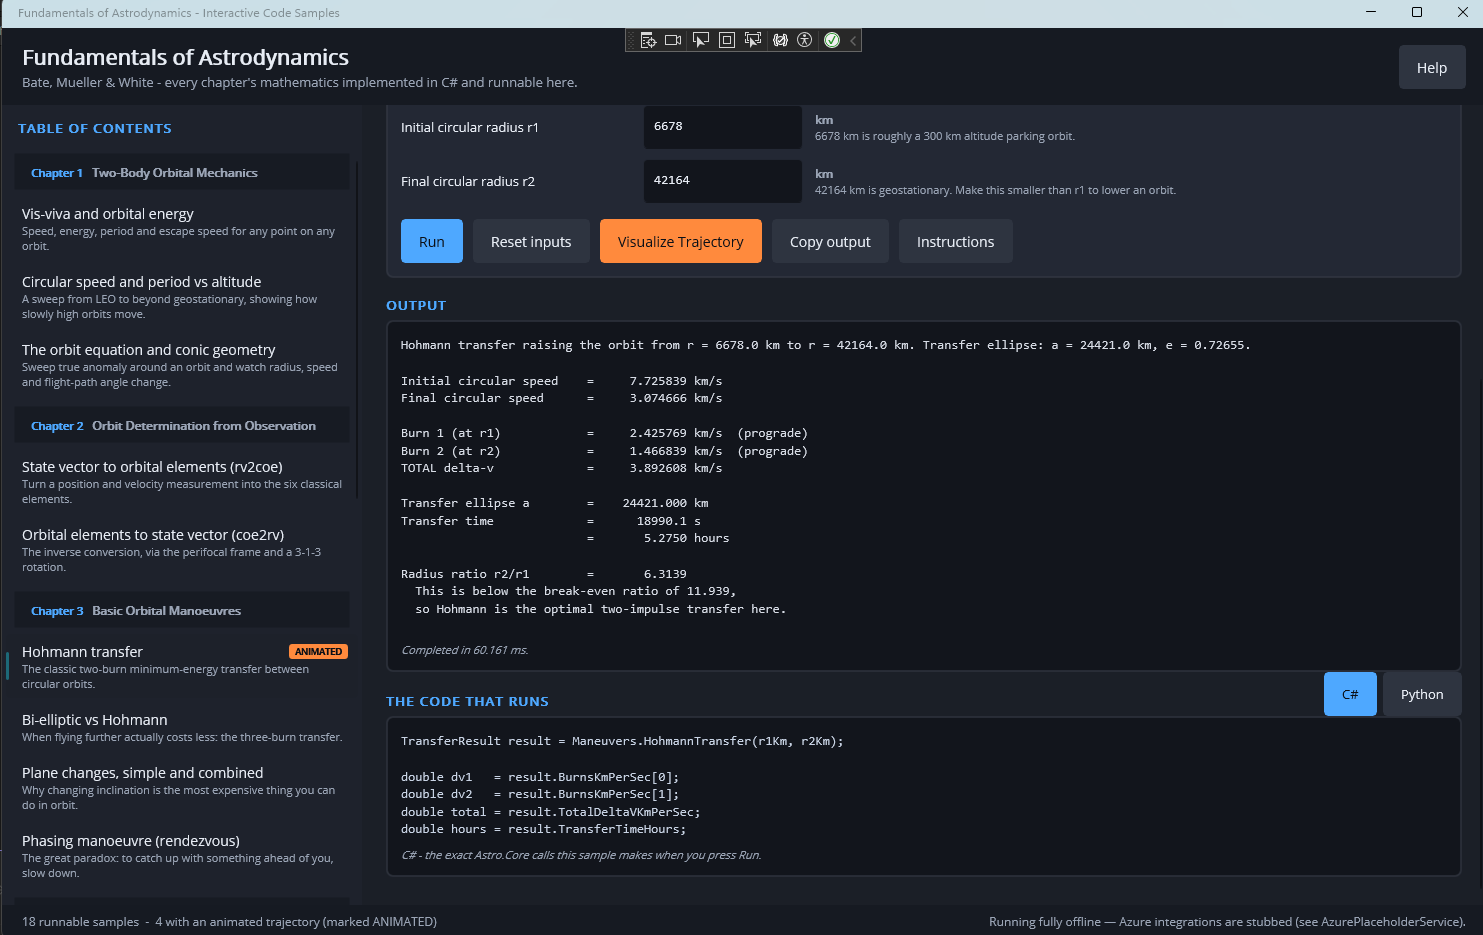1483x935 pixels.
Task: Click the '6678 km is roughly' hint text
Action: click(x=945, y=136)
